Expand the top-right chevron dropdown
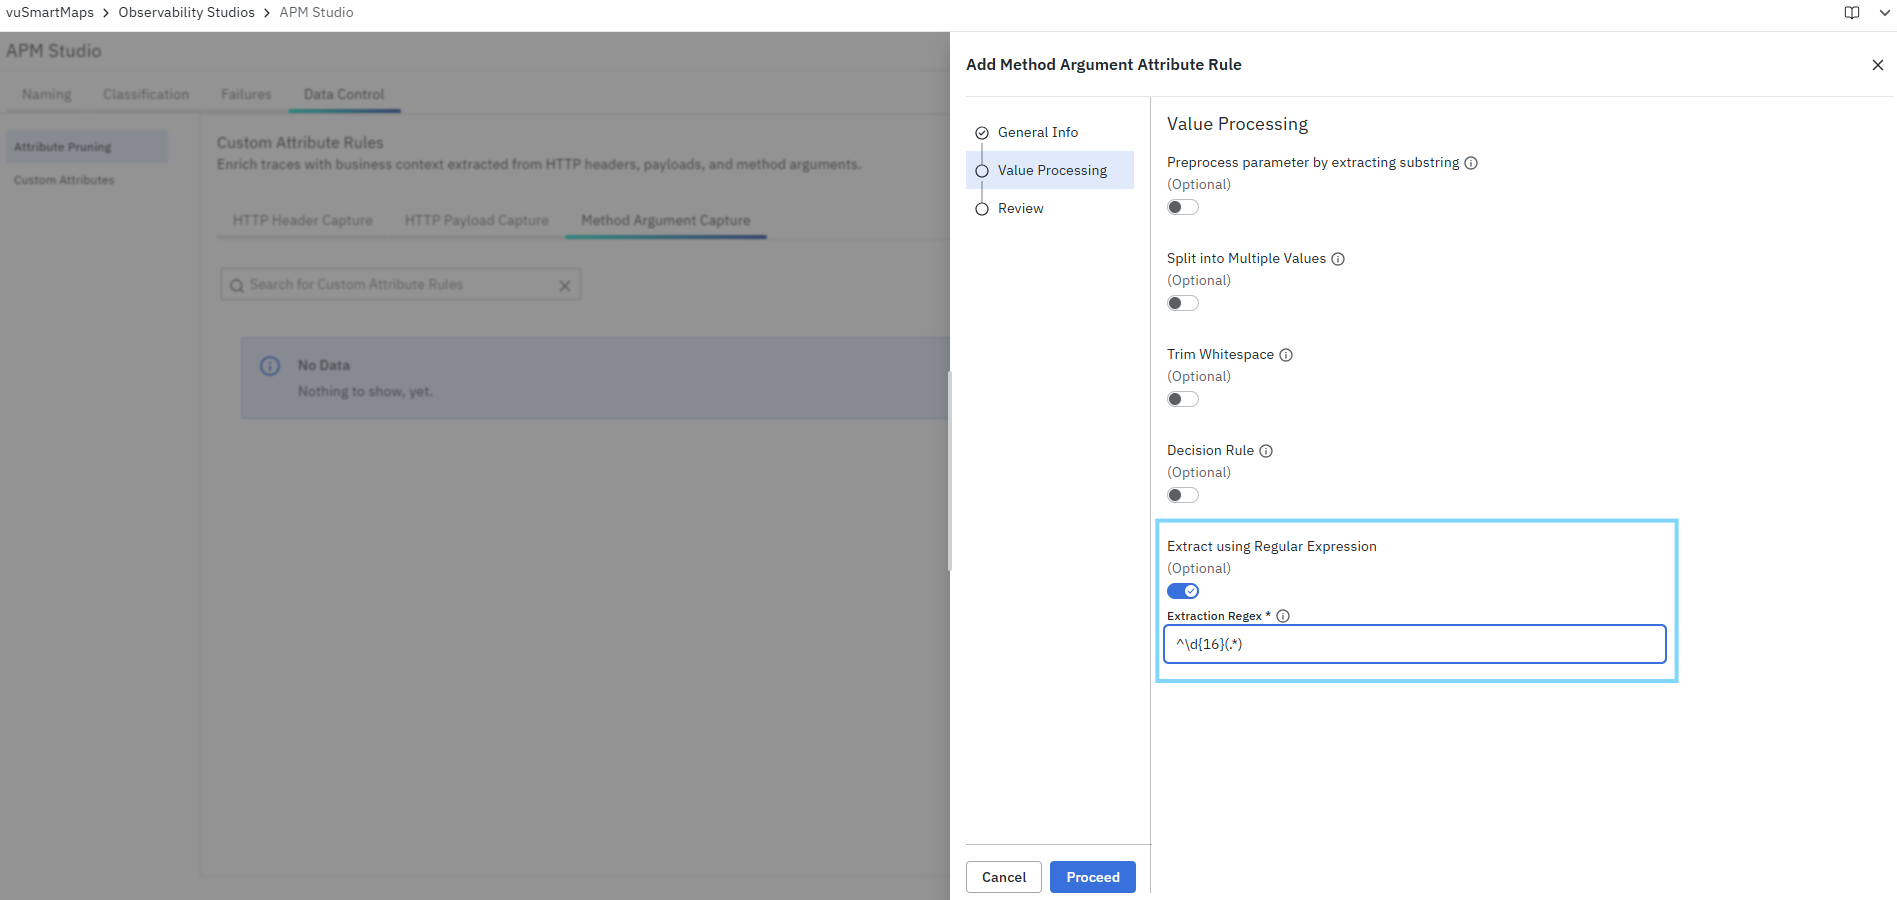Viewport: 1897px width, 900px height. 1885,13
